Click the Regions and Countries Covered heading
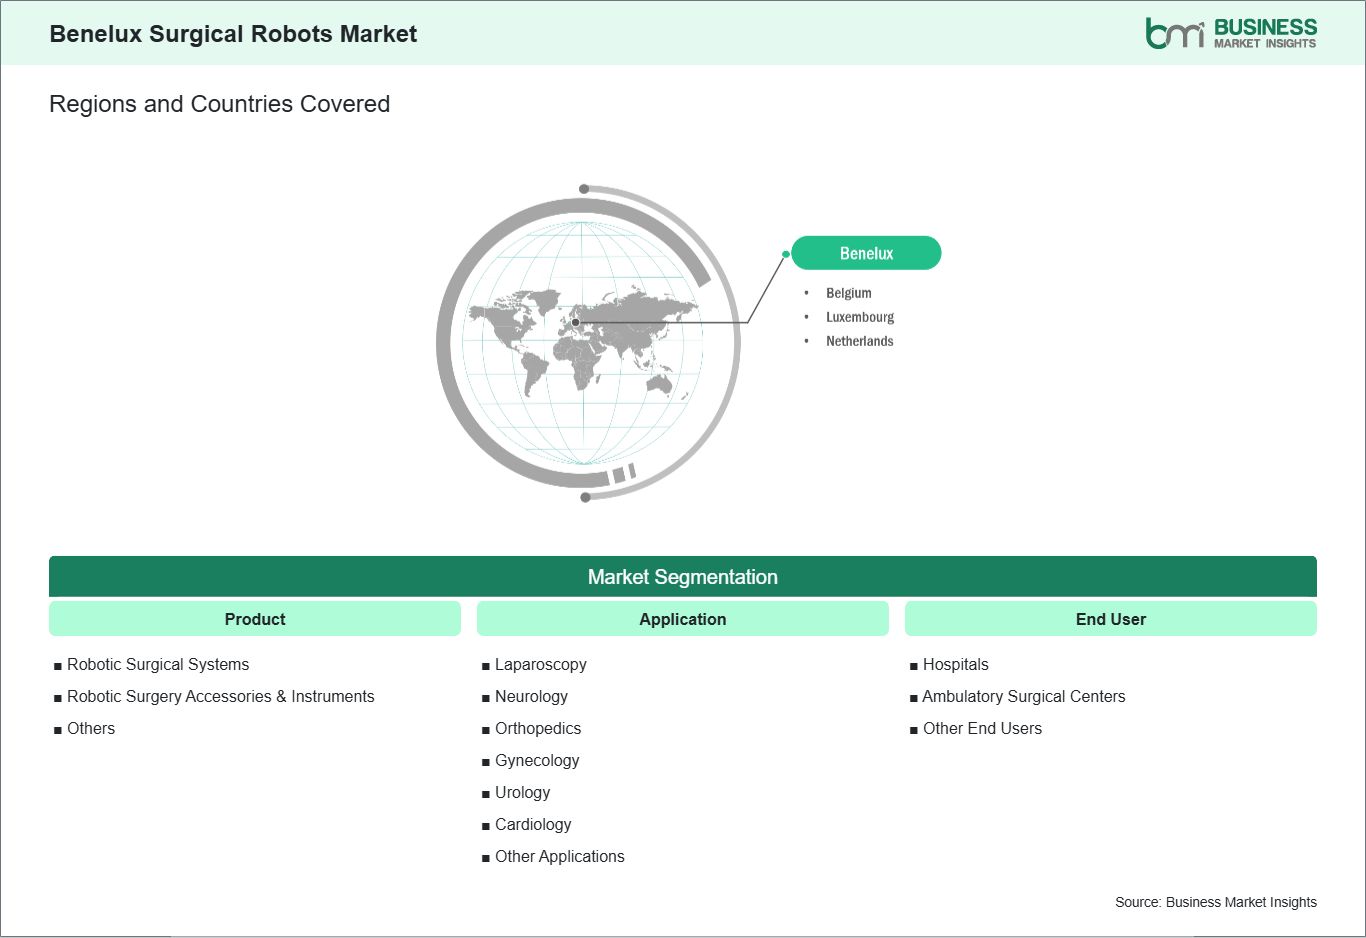Image resolution: width=1366 pixels, height=938 pixels. [x=219, y=104]
